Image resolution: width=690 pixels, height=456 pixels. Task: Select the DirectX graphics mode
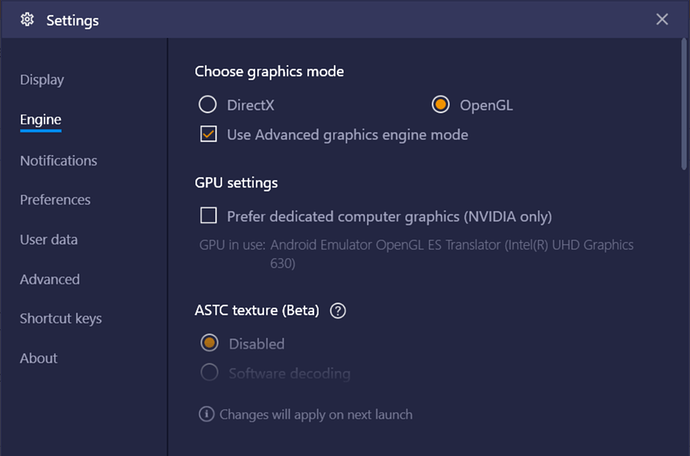coord(208,104)
